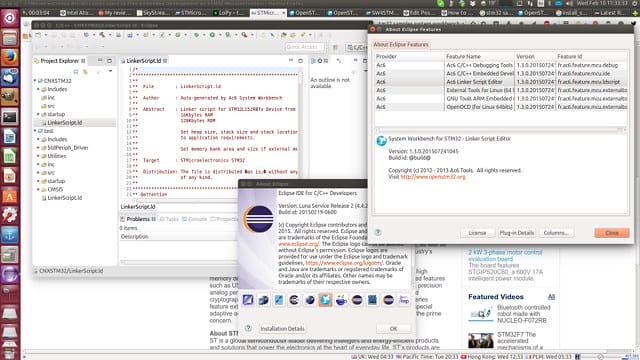
Task: Click Collapse All in Project Explorer
Action: tap(76, 72)
